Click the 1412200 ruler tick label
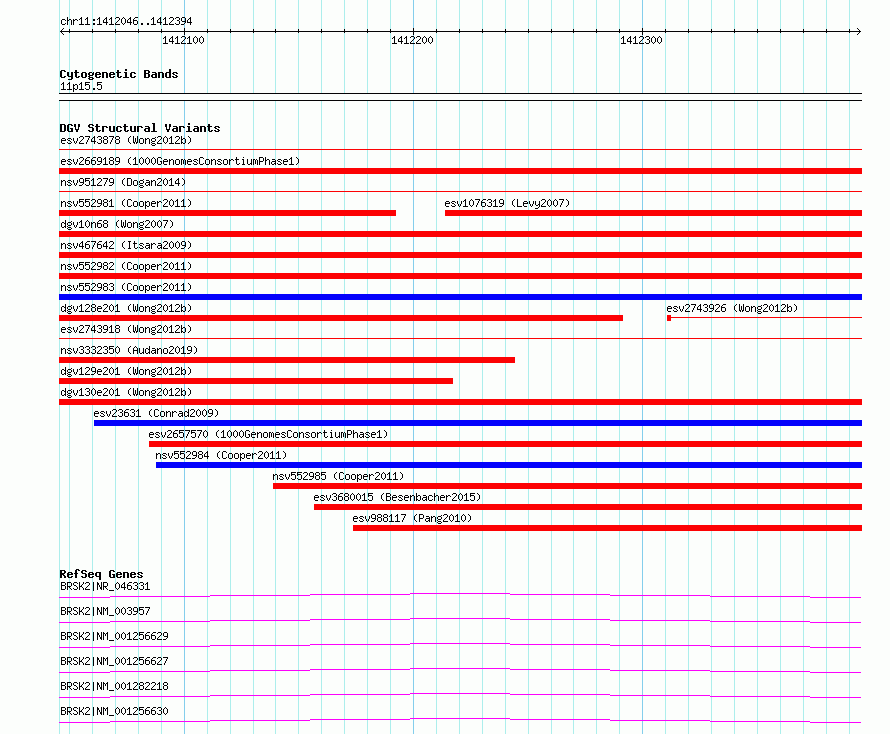Viewport: 890px width, 734px height. [x=412, y=40]
